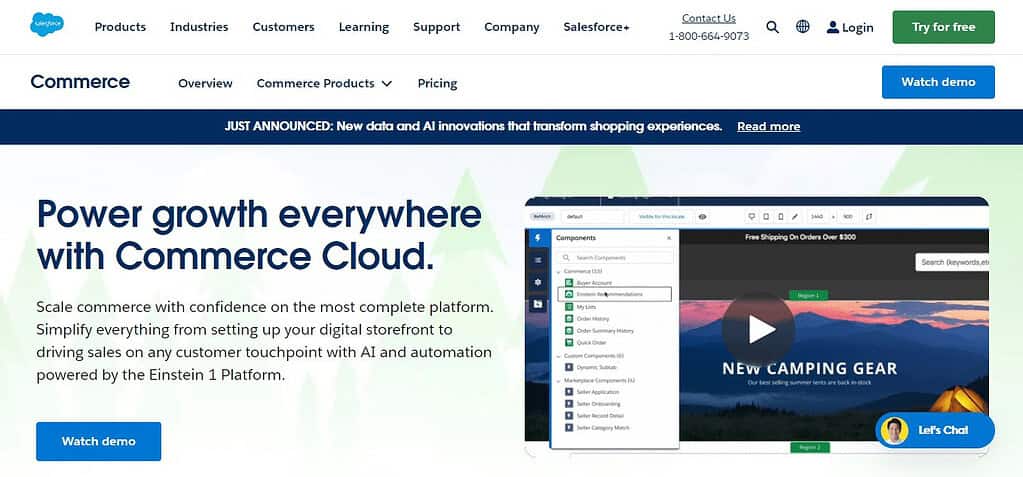
Task: Toggle the eye visibility icon in preview toolbar
Action: point(702,217)
